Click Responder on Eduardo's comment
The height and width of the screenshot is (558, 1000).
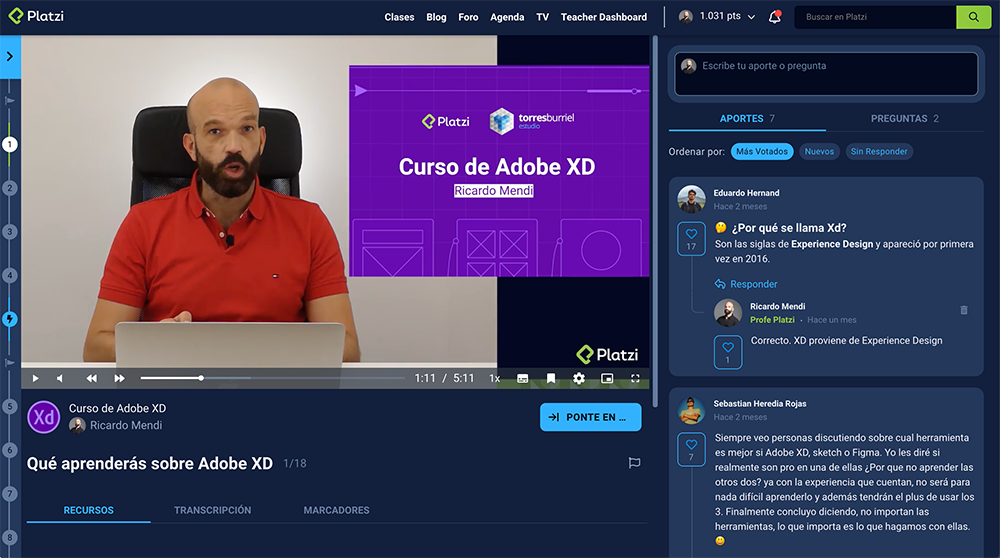pyautogui.click(x=746, y=284)
